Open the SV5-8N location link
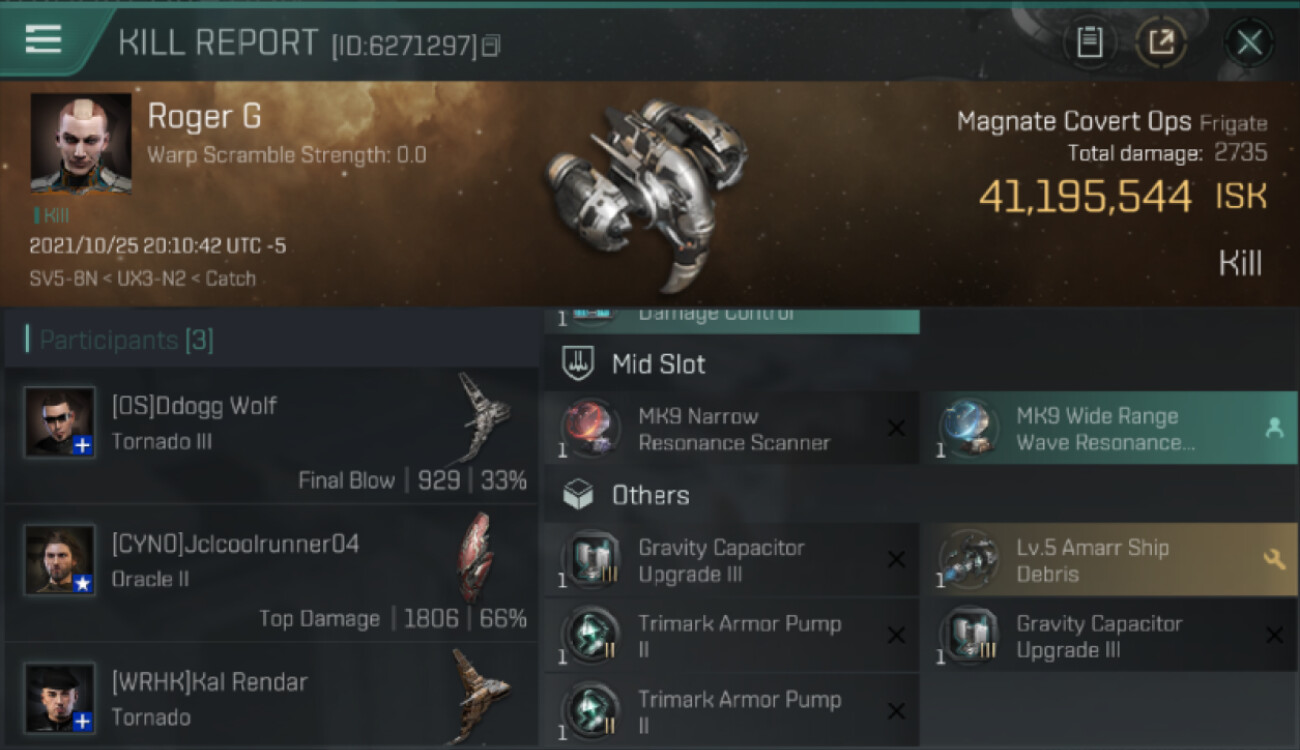The height and width of the screenshot is (750, 1300). (x=63, y=278)
